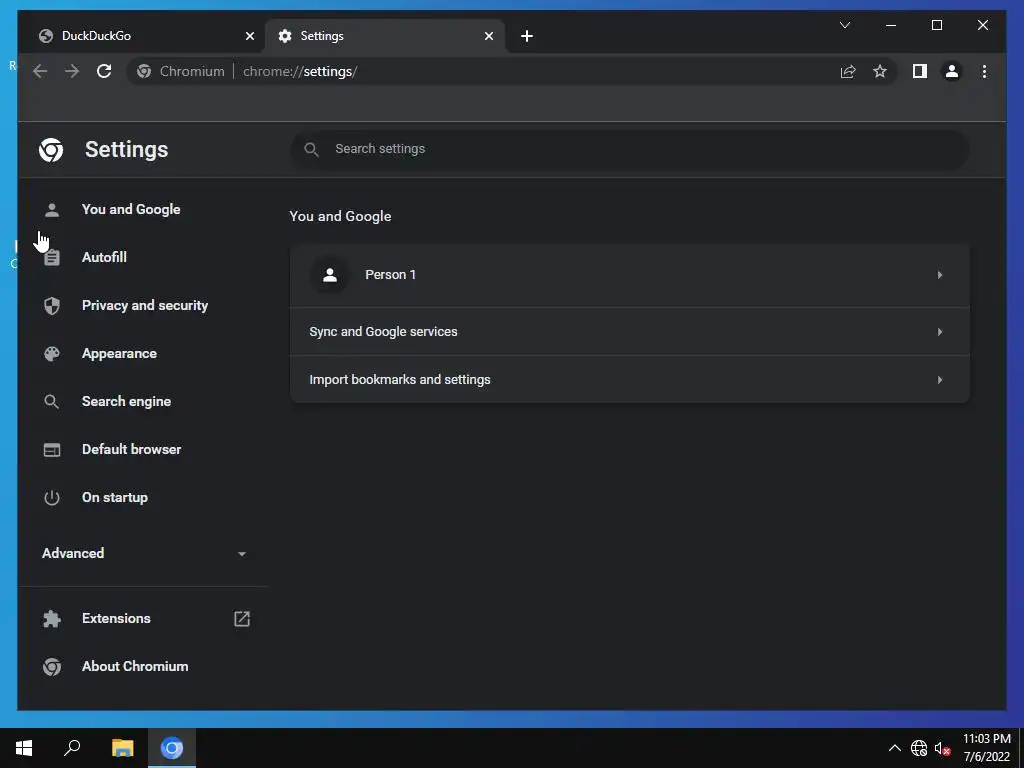Expand Person 1 row arrow
1024x768 pixels.
(x=940, y=275)
